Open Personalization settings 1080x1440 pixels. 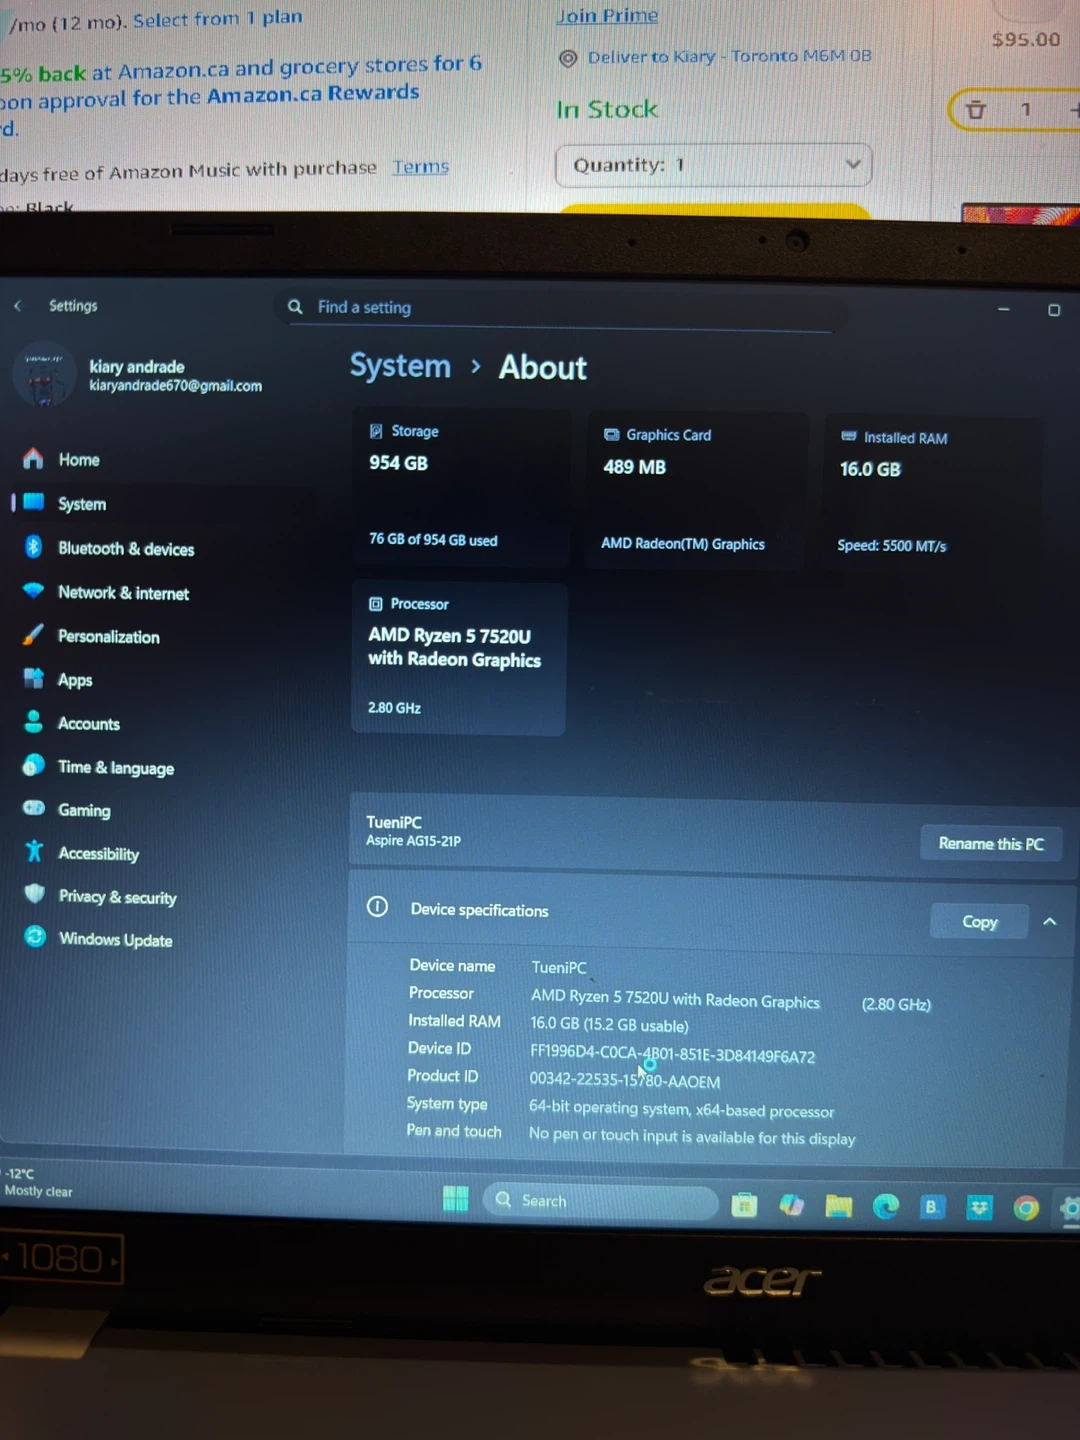point(108,637)
